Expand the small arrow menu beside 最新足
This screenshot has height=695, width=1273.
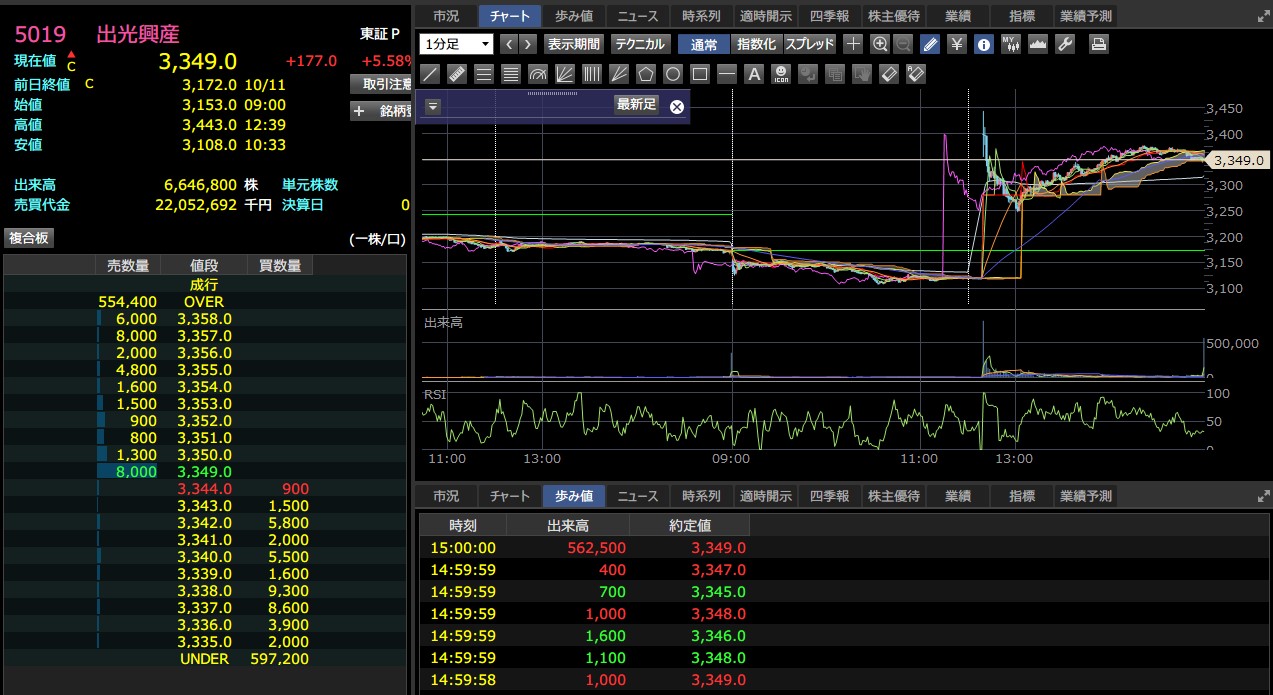pyautogui.click(x=433, y=107)
